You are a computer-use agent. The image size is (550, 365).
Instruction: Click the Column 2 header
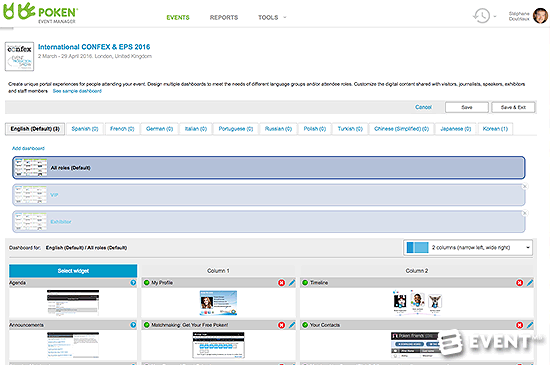pos(417,271)
